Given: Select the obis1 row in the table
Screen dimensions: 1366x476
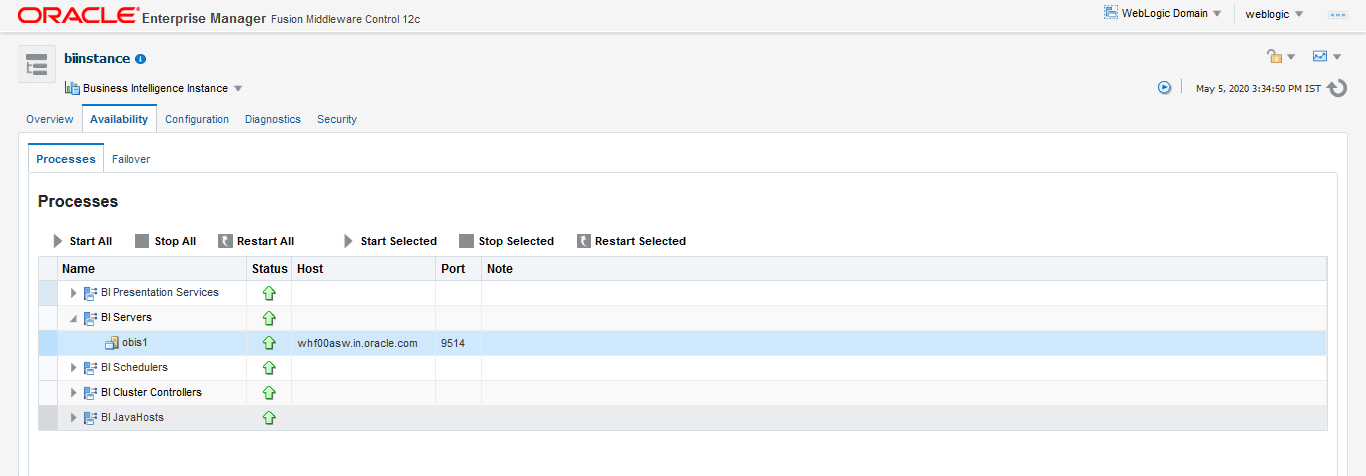Looking at the screenshot, I should click(x=683, y=343).
